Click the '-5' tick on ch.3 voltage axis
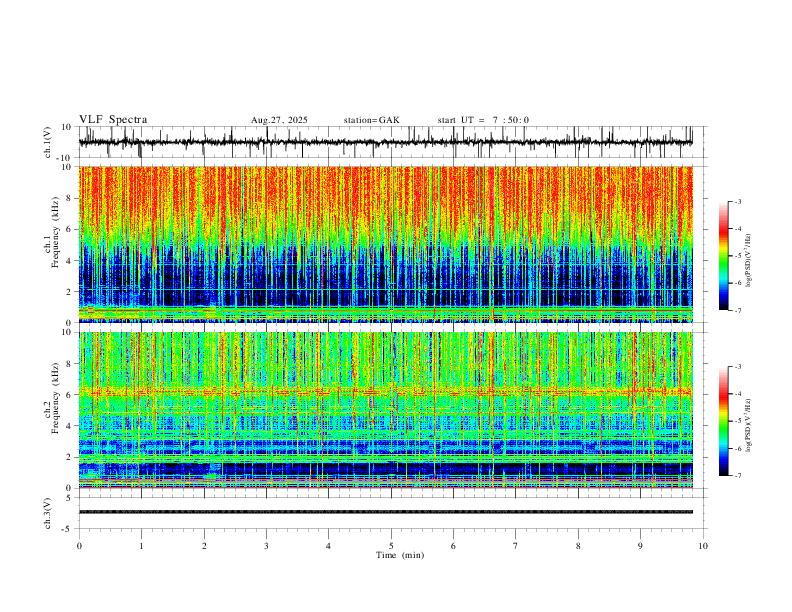Image resolution: width=792 pixels, height=612 pixels. (68, 529)
